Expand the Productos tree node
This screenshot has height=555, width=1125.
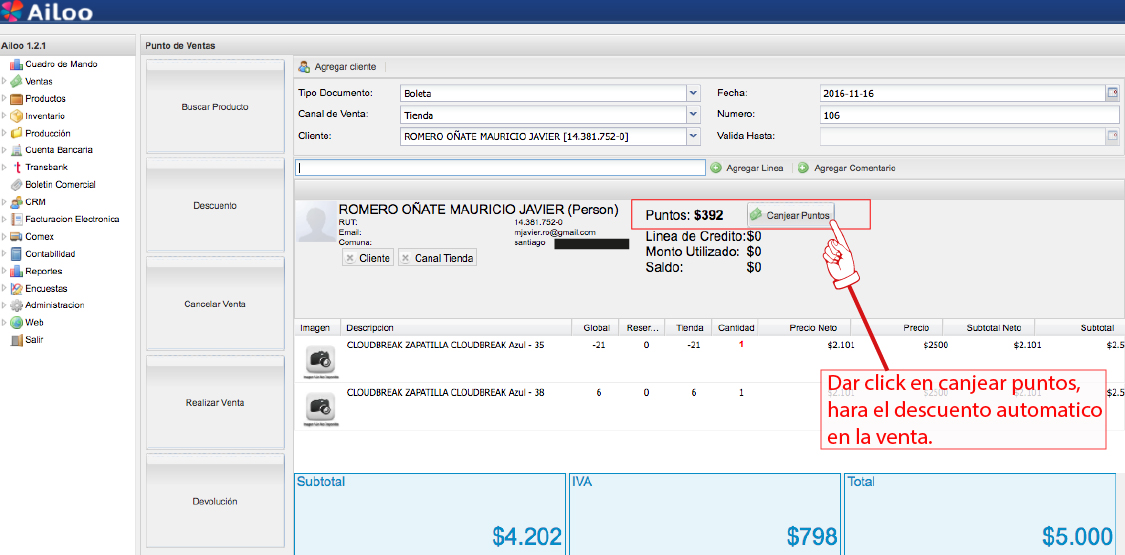click(x=4, y=98)
